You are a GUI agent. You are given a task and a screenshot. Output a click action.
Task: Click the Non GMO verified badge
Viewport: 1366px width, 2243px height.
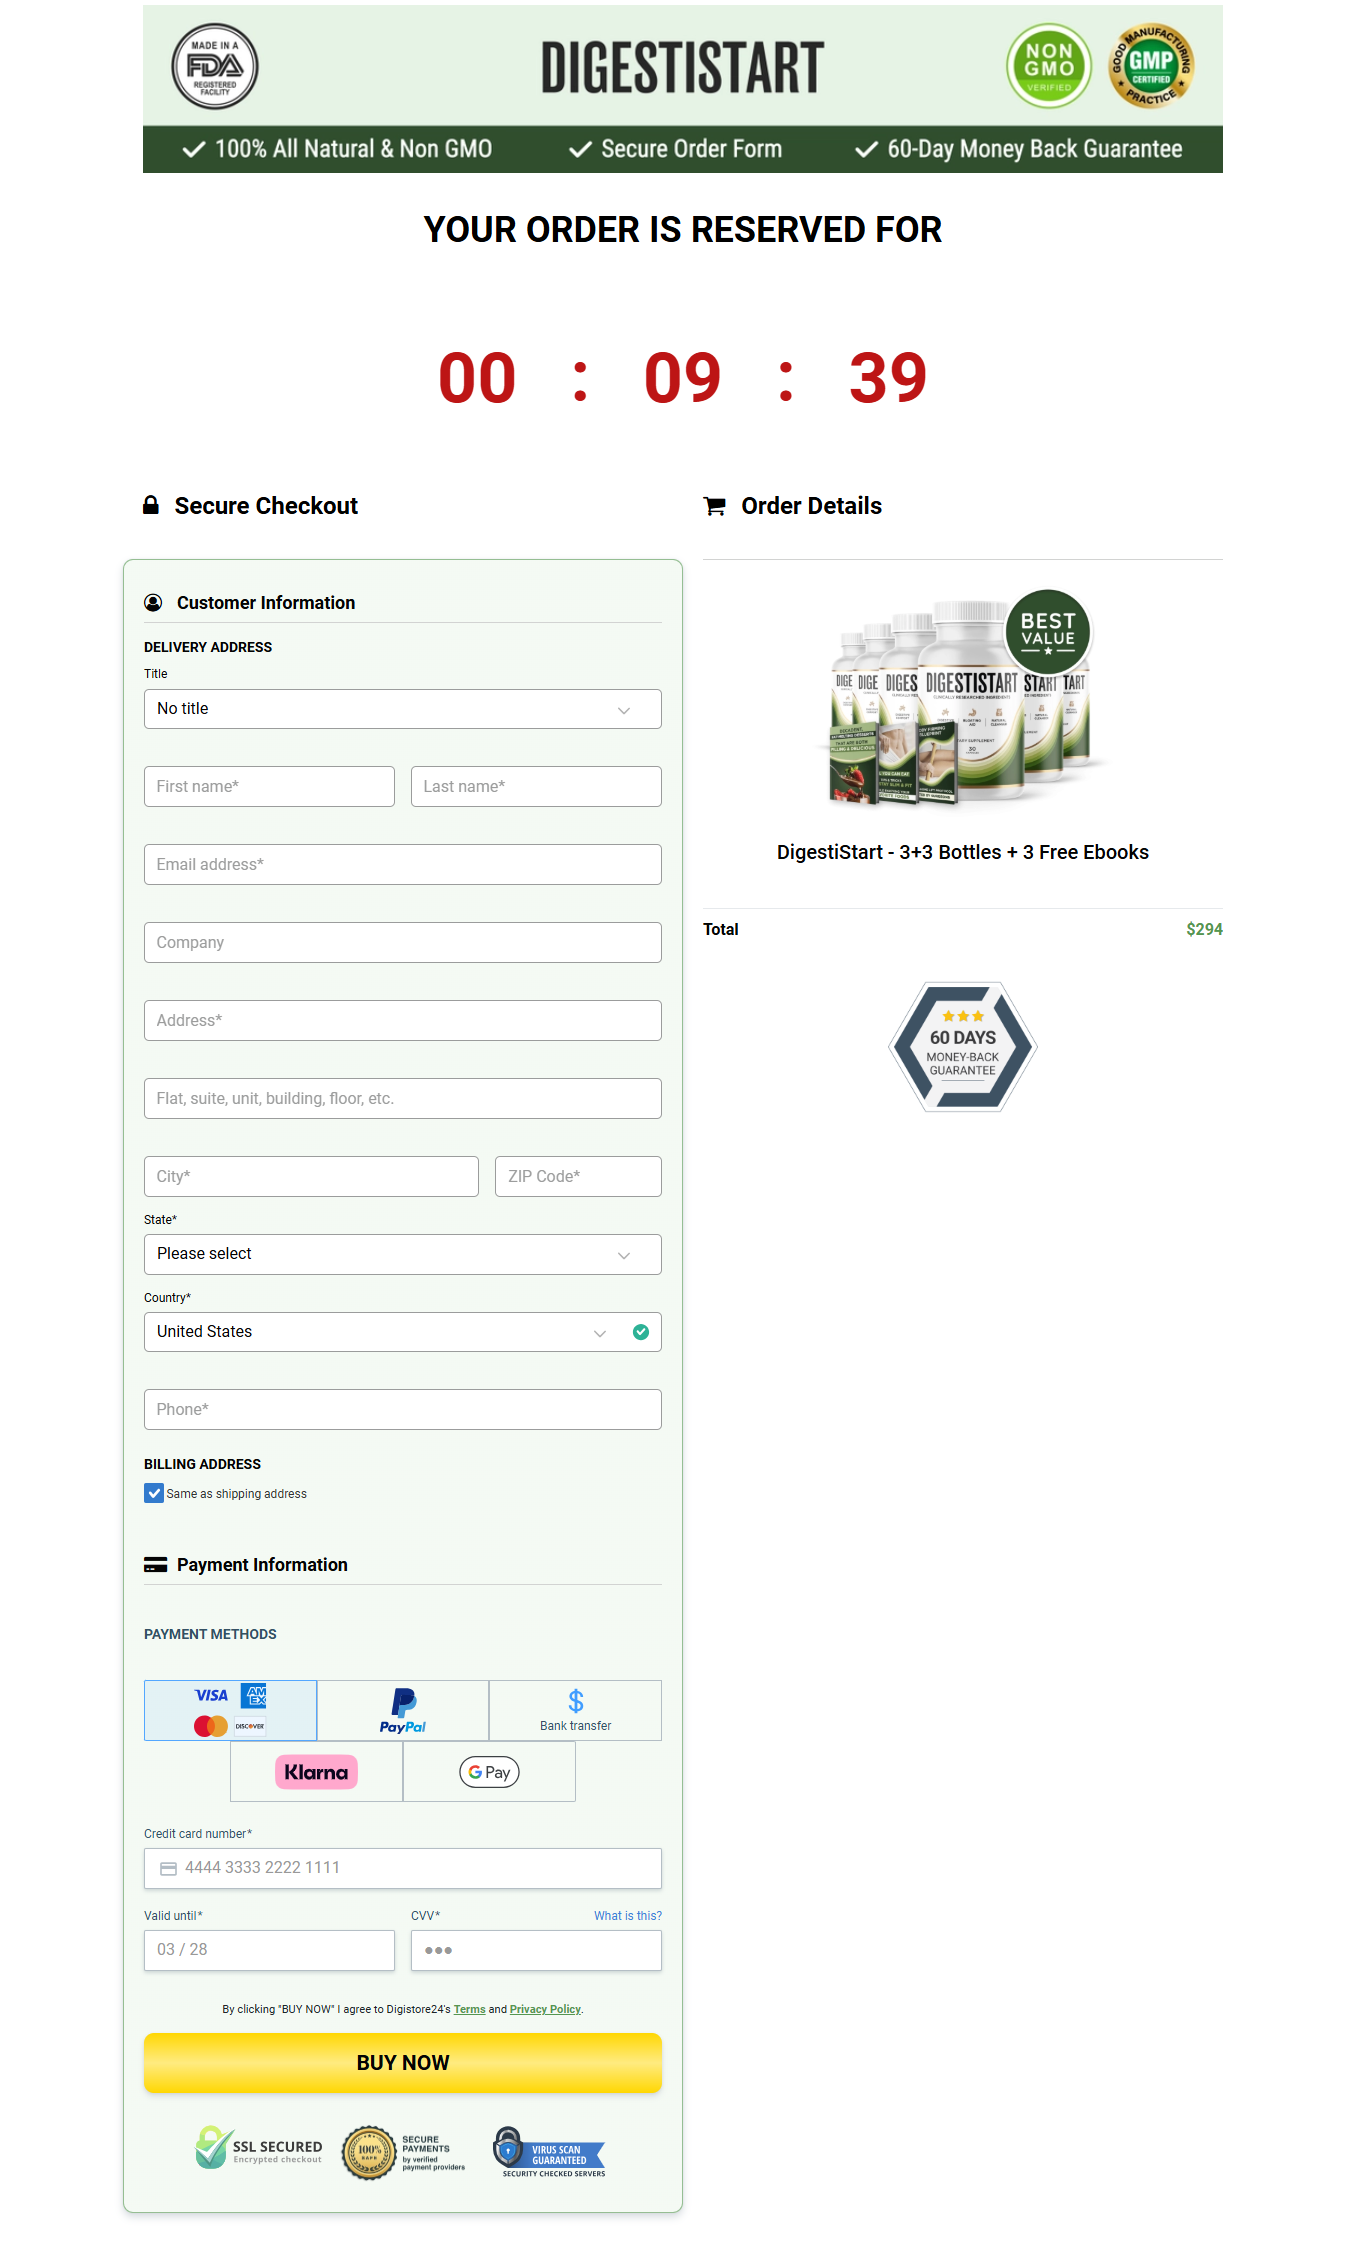pyautogui.click(x=1049, y=66)
